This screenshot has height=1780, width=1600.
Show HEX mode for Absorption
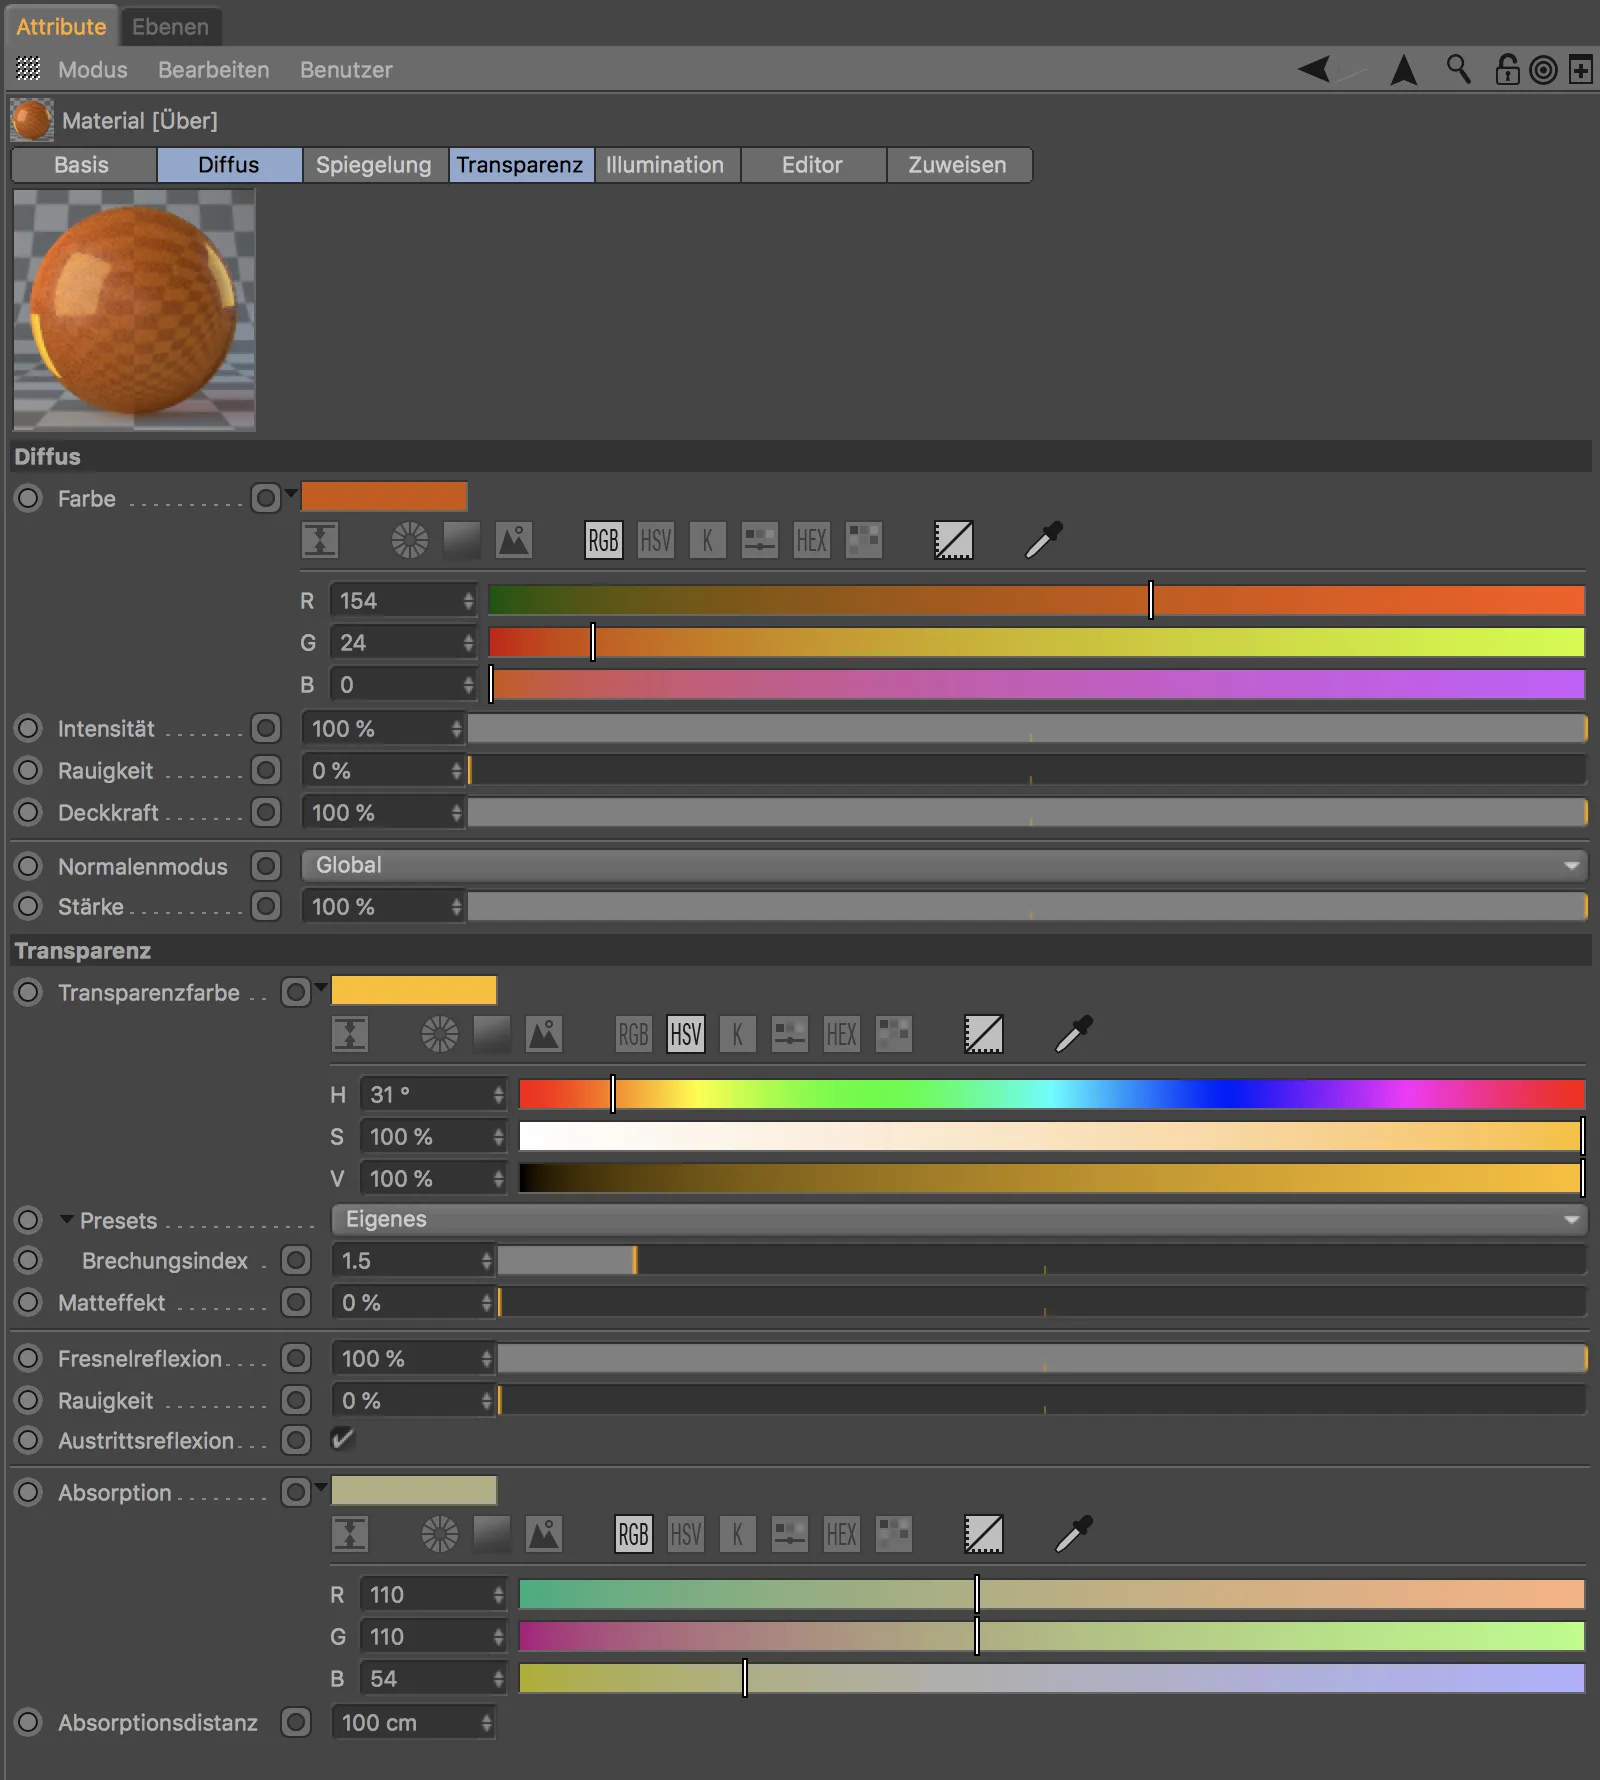pyautogui.click(x=841, y=1534)
